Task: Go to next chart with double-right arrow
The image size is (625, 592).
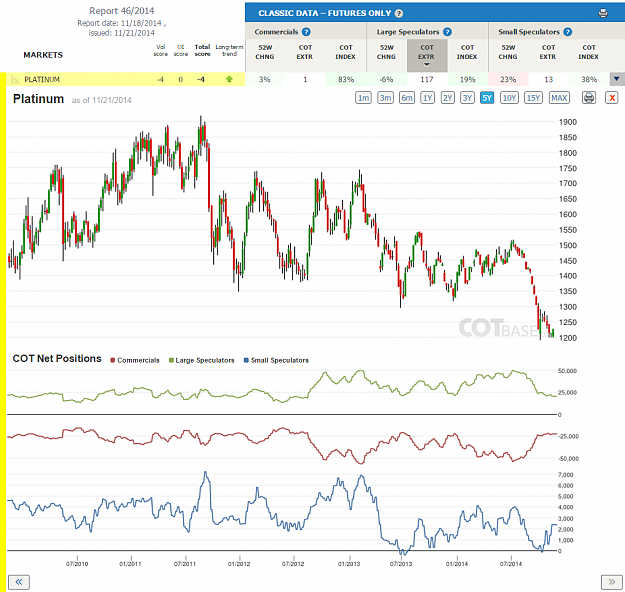Action: click(x=611, y=582)
